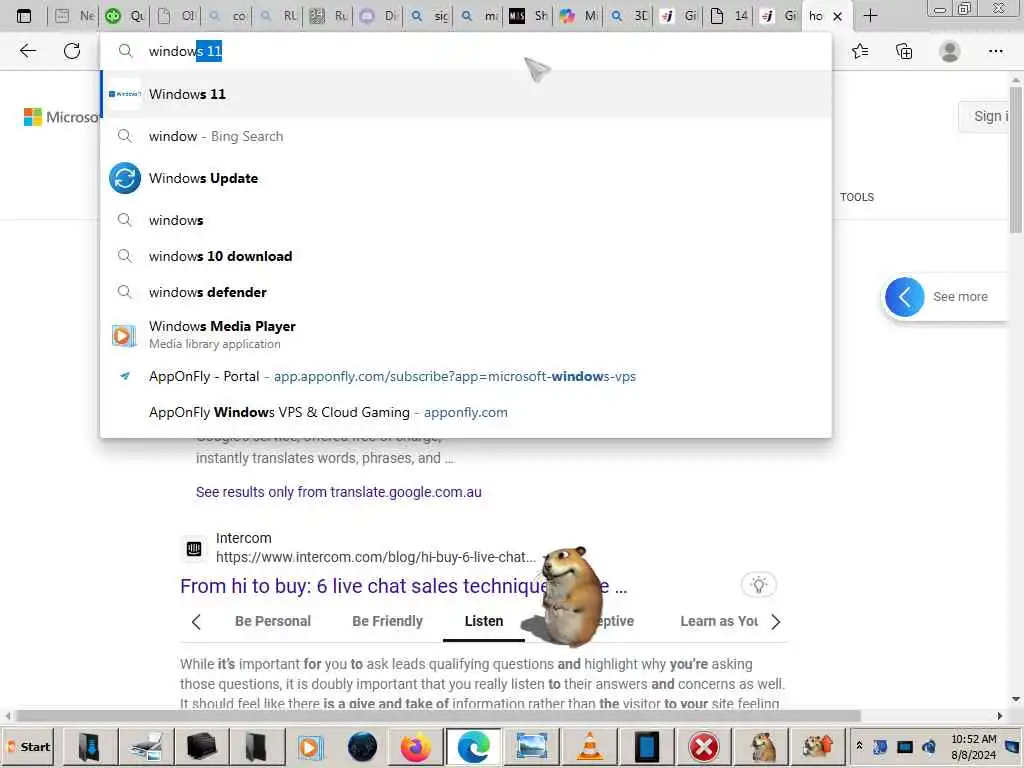
Task: Pick the plain 'windows' search suggestion
Action: coord(466,220)
